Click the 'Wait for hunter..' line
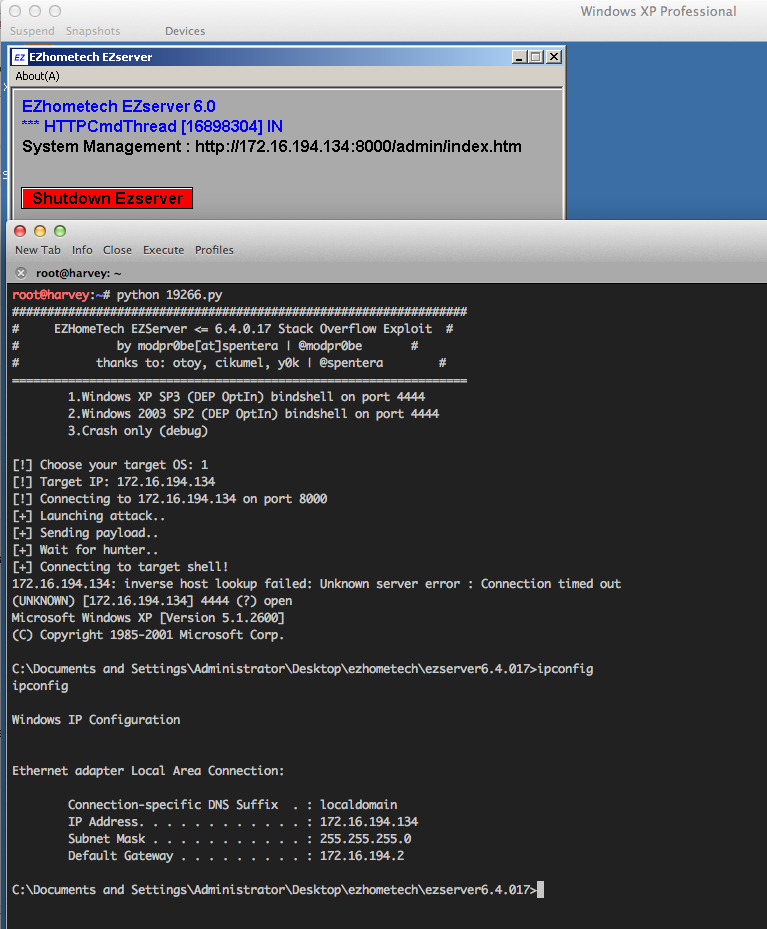 (x=85, y=550)
